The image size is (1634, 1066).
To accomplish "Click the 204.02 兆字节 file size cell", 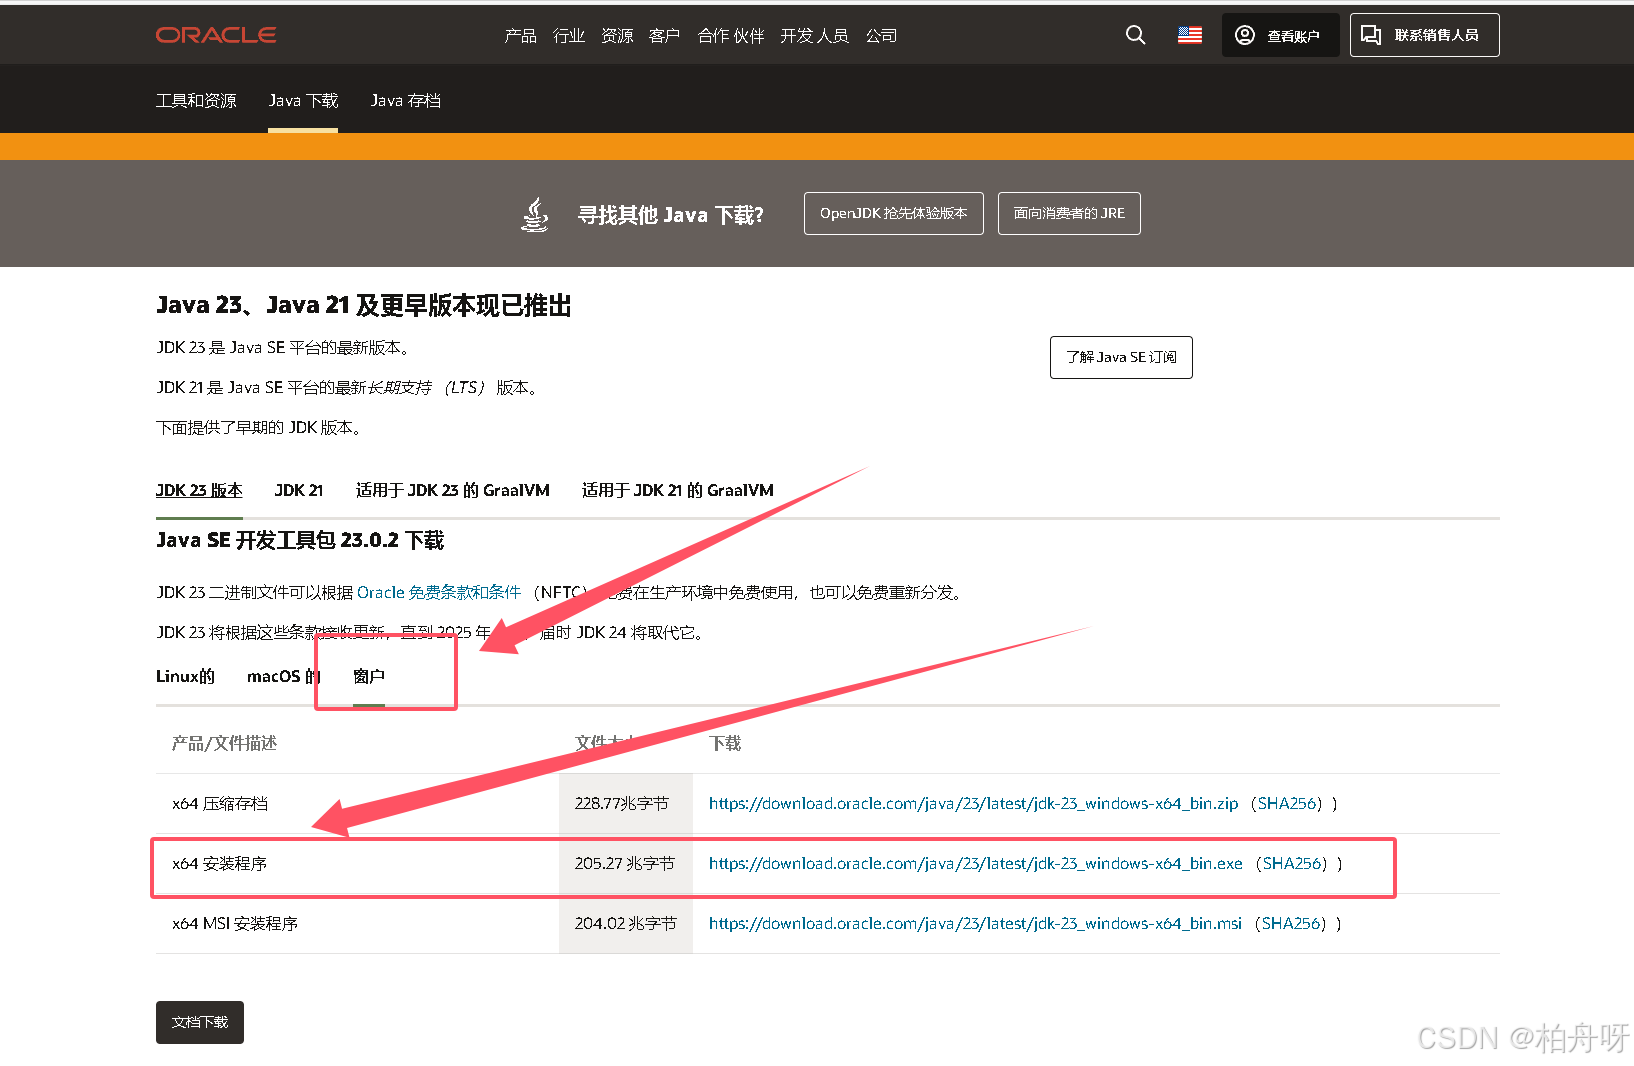I will [626, 923].
